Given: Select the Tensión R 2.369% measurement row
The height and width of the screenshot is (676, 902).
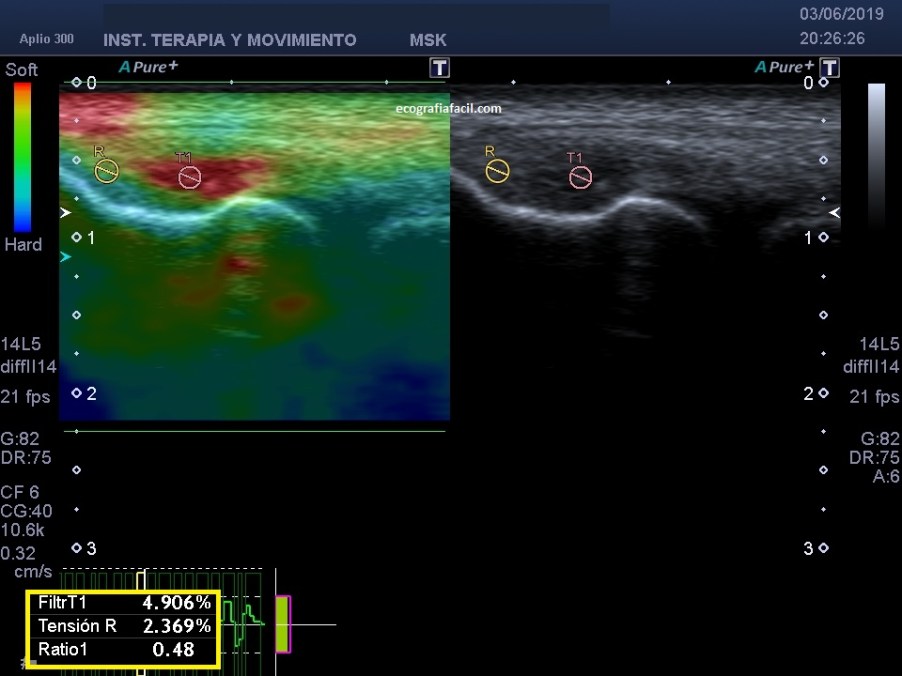Looking at the screenshot, I should click(x=124, y=626).
